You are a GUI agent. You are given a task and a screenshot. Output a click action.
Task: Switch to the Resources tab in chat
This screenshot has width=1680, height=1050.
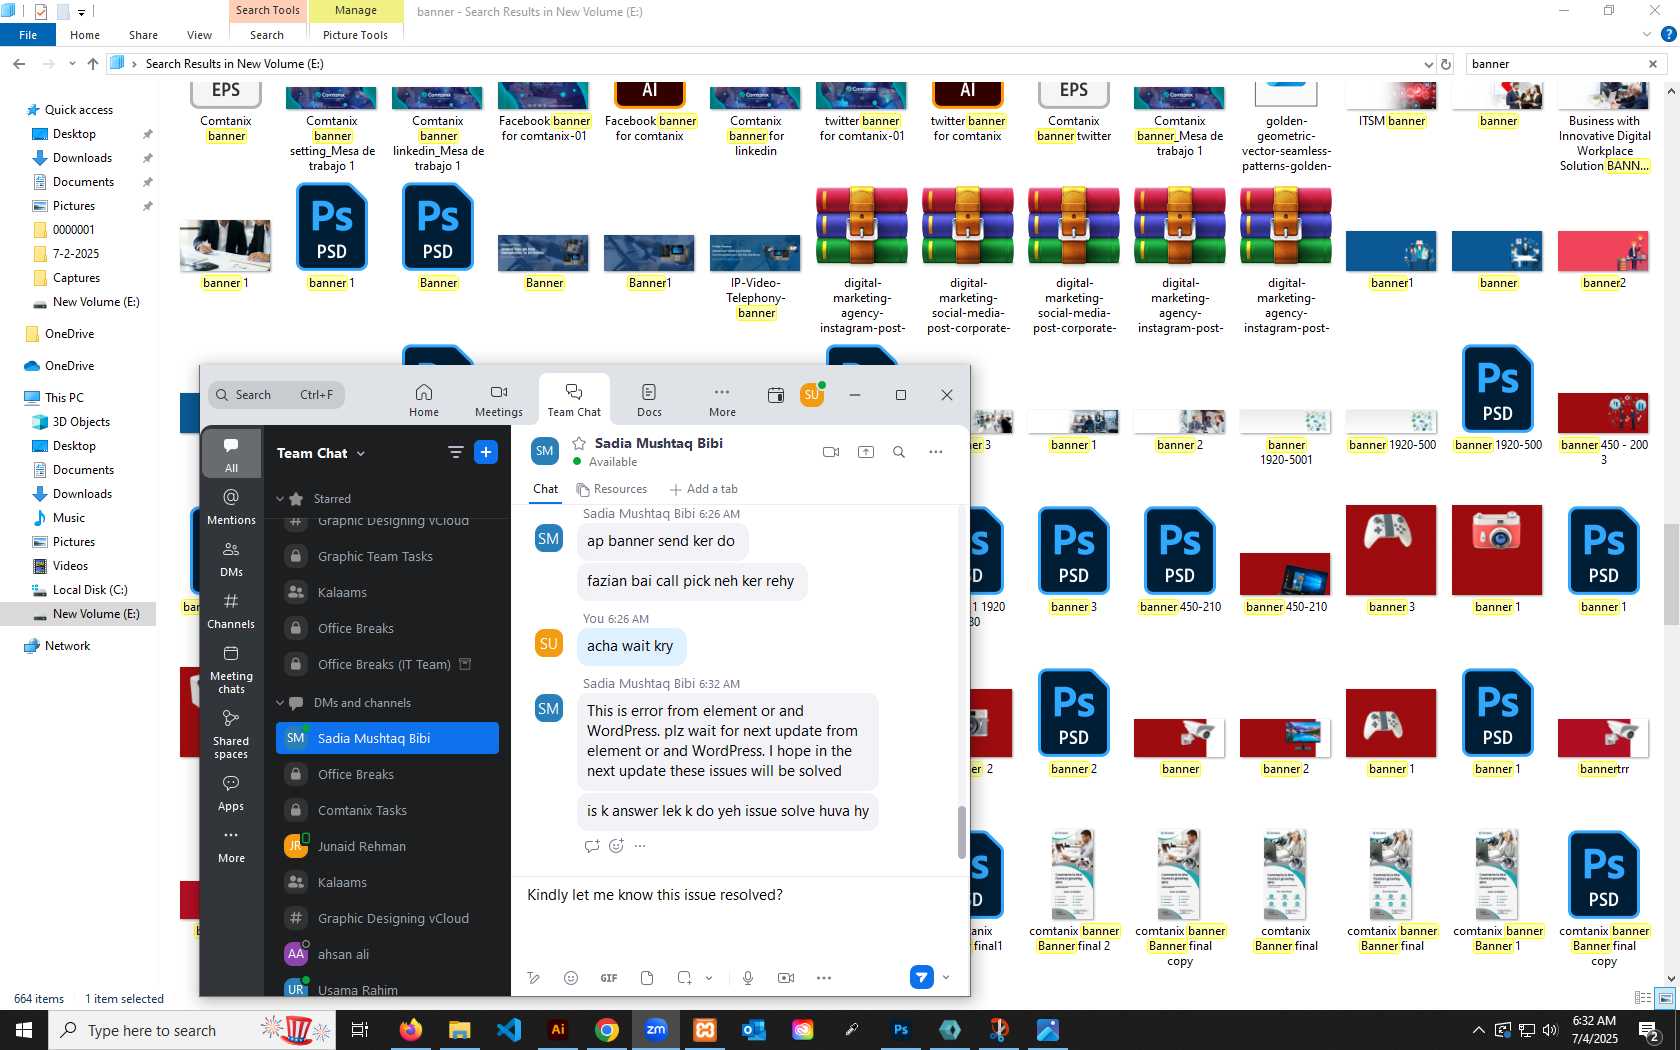coord(611,489)
